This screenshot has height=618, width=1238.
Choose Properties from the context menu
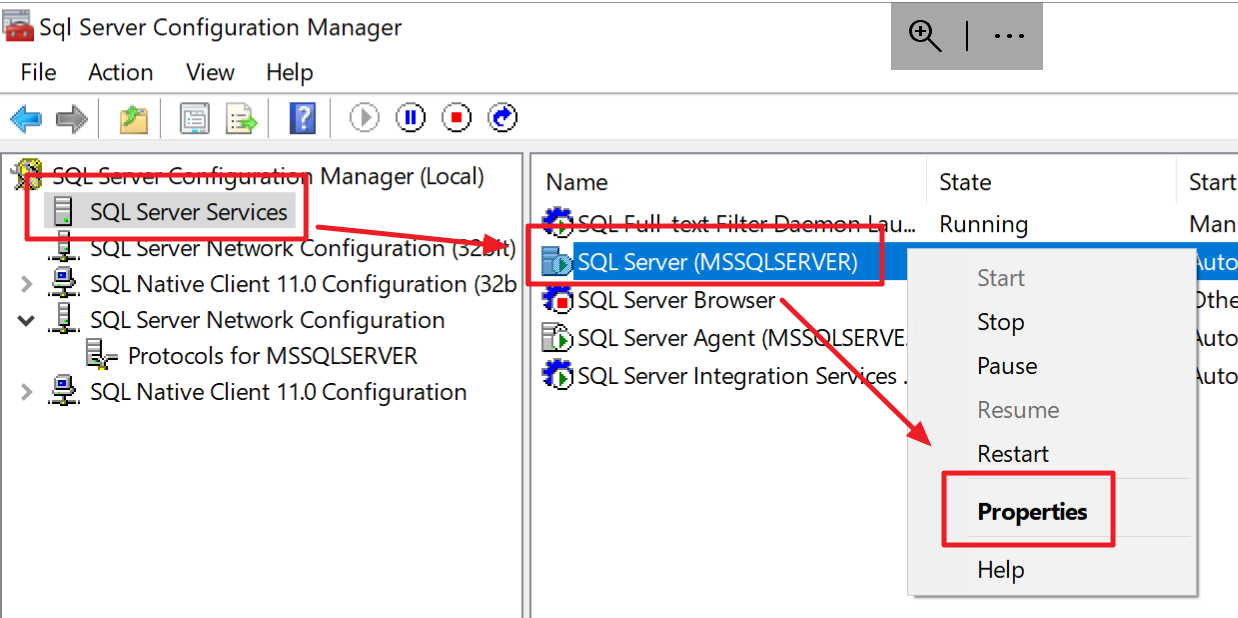1030,510
